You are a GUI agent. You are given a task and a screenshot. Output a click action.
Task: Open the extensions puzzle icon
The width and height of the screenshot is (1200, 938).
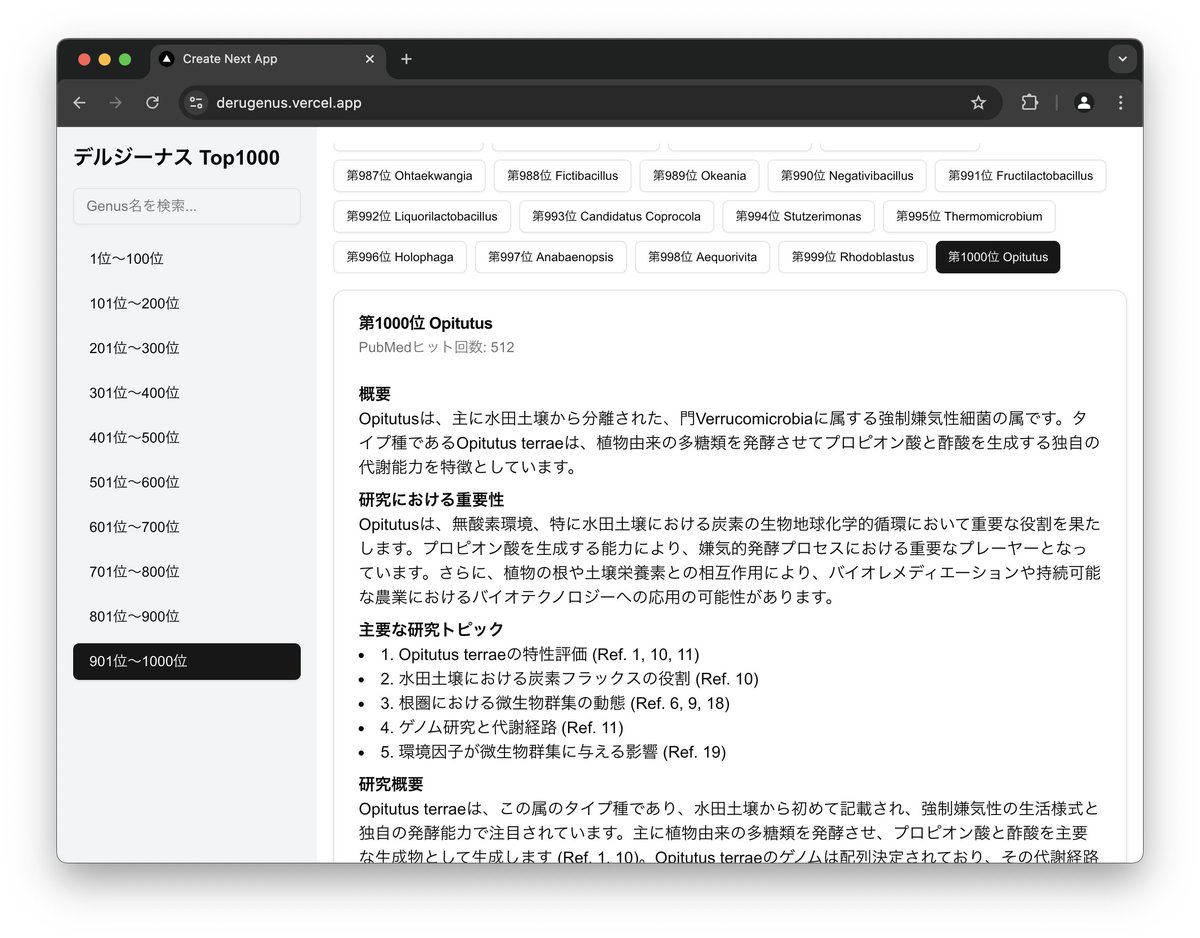click(x=1029, y=102)
